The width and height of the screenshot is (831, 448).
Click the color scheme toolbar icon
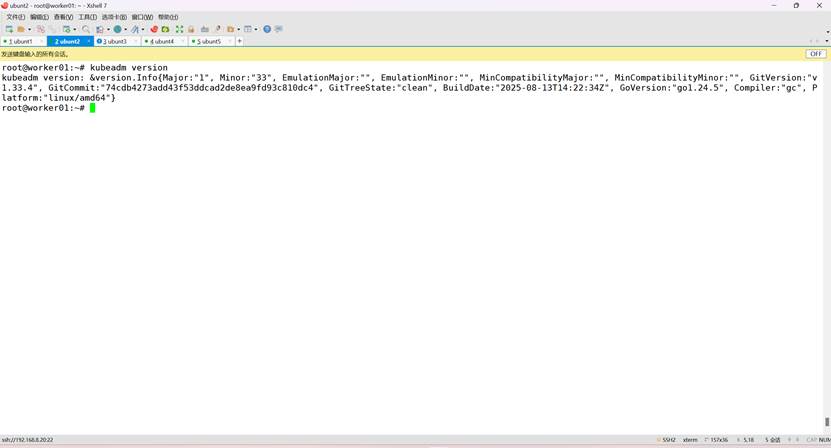pyautogui.click(x=100, y=29)
